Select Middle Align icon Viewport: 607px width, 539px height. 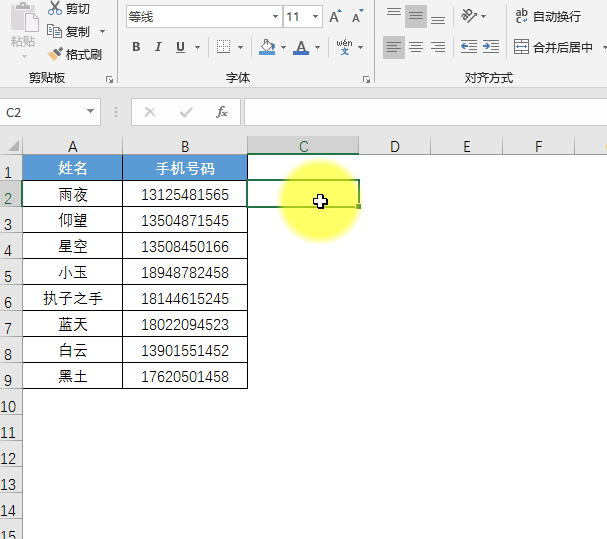click(416, 16)
